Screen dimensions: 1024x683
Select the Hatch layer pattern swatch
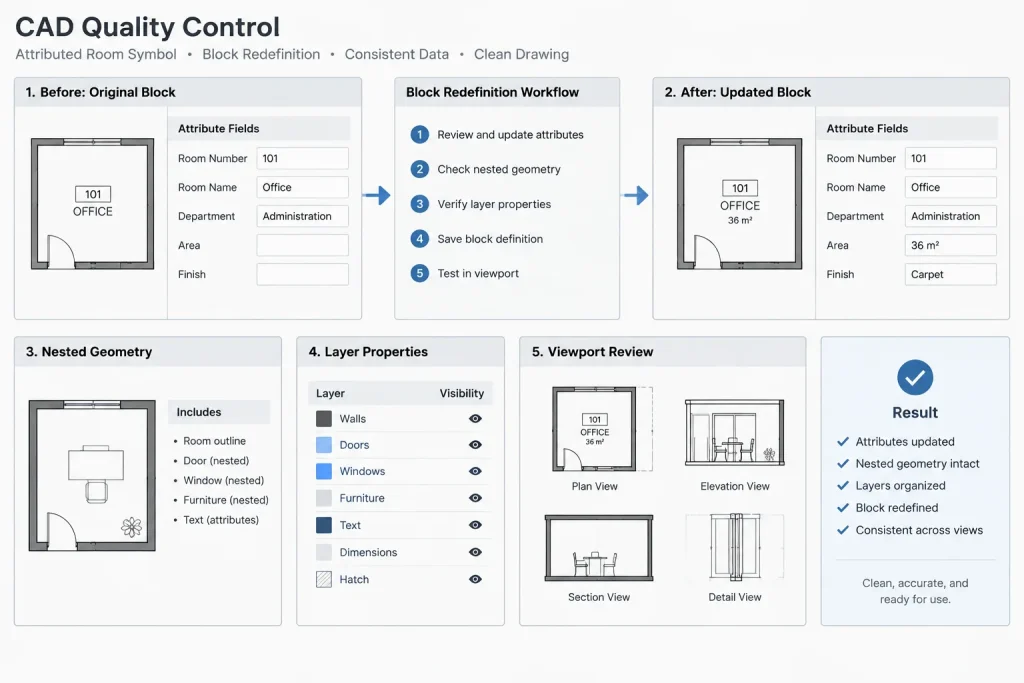[324, 579]
